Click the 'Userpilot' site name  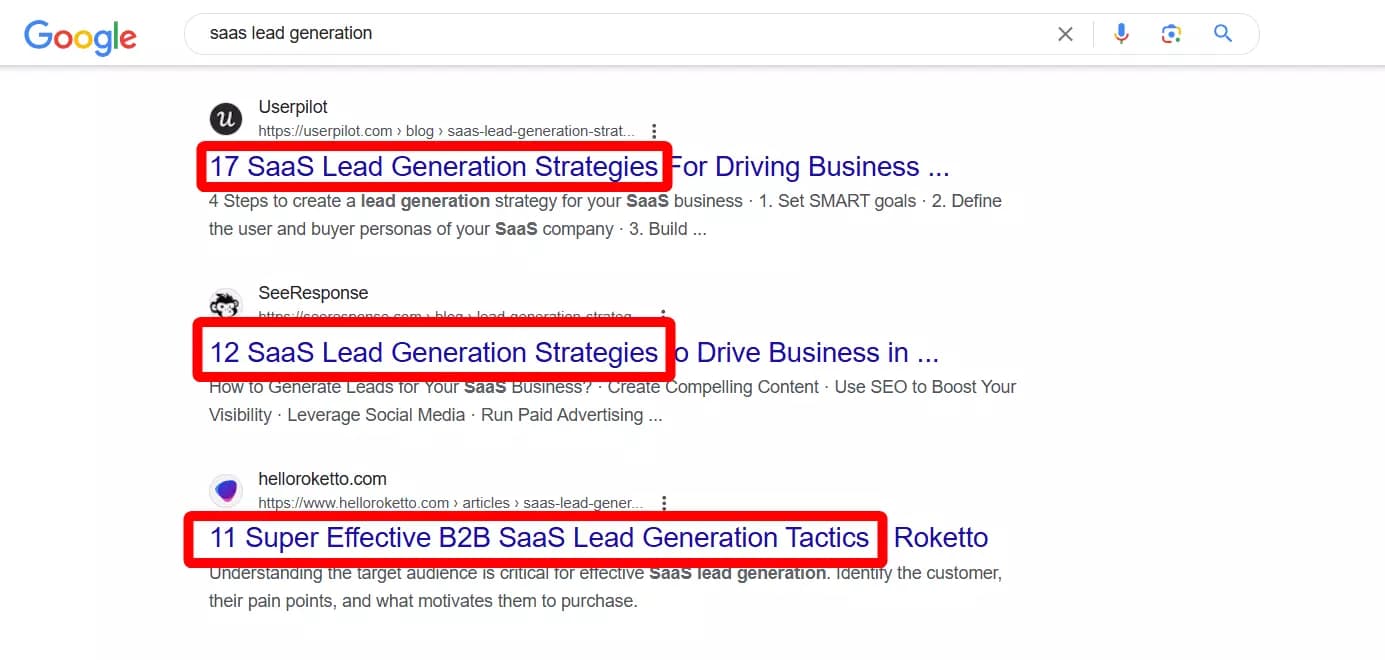293,107
